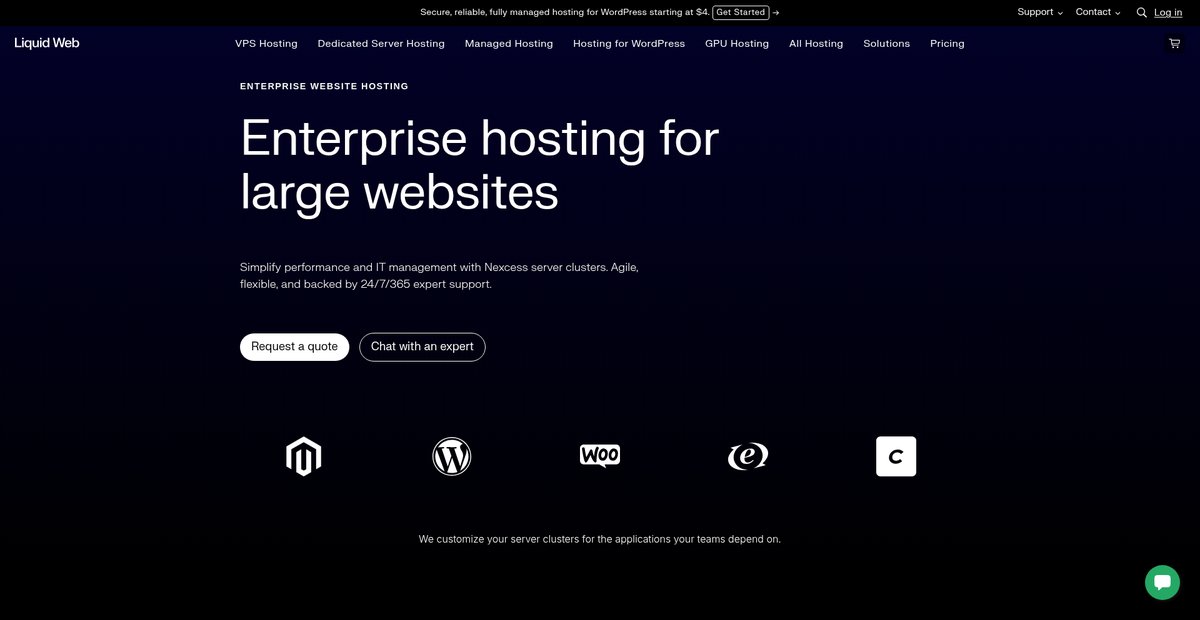
Task: Open the All Hosting menu
Action: pos(816,44)
